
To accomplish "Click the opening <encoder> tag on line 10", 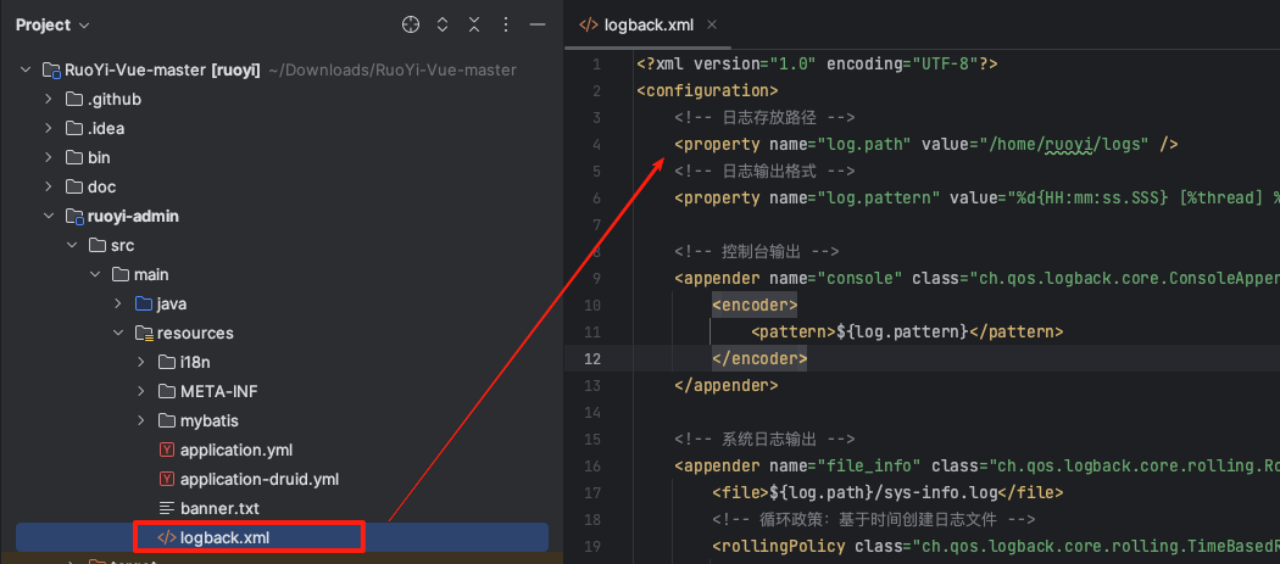I will (x=755, y=305).
